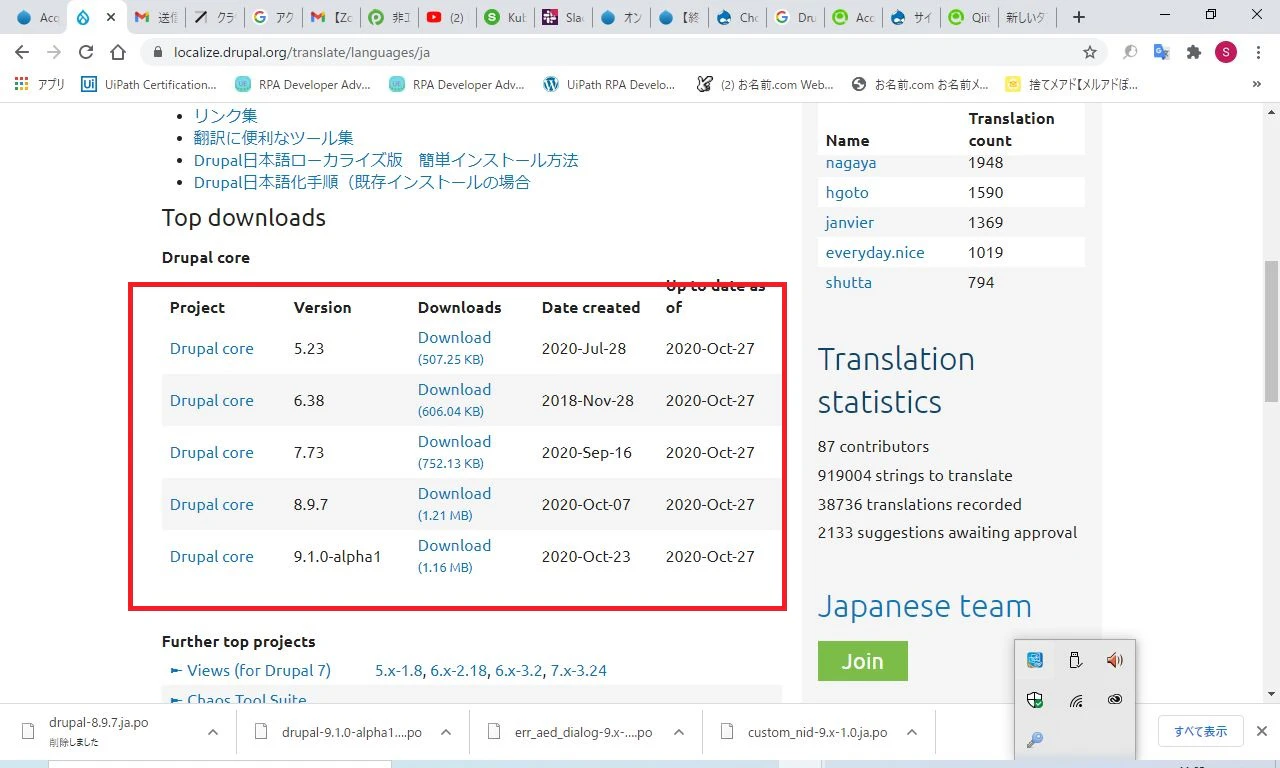Open the Google Translate extension icon
Screen dimensions: 1280x768
pos(1161,52)
